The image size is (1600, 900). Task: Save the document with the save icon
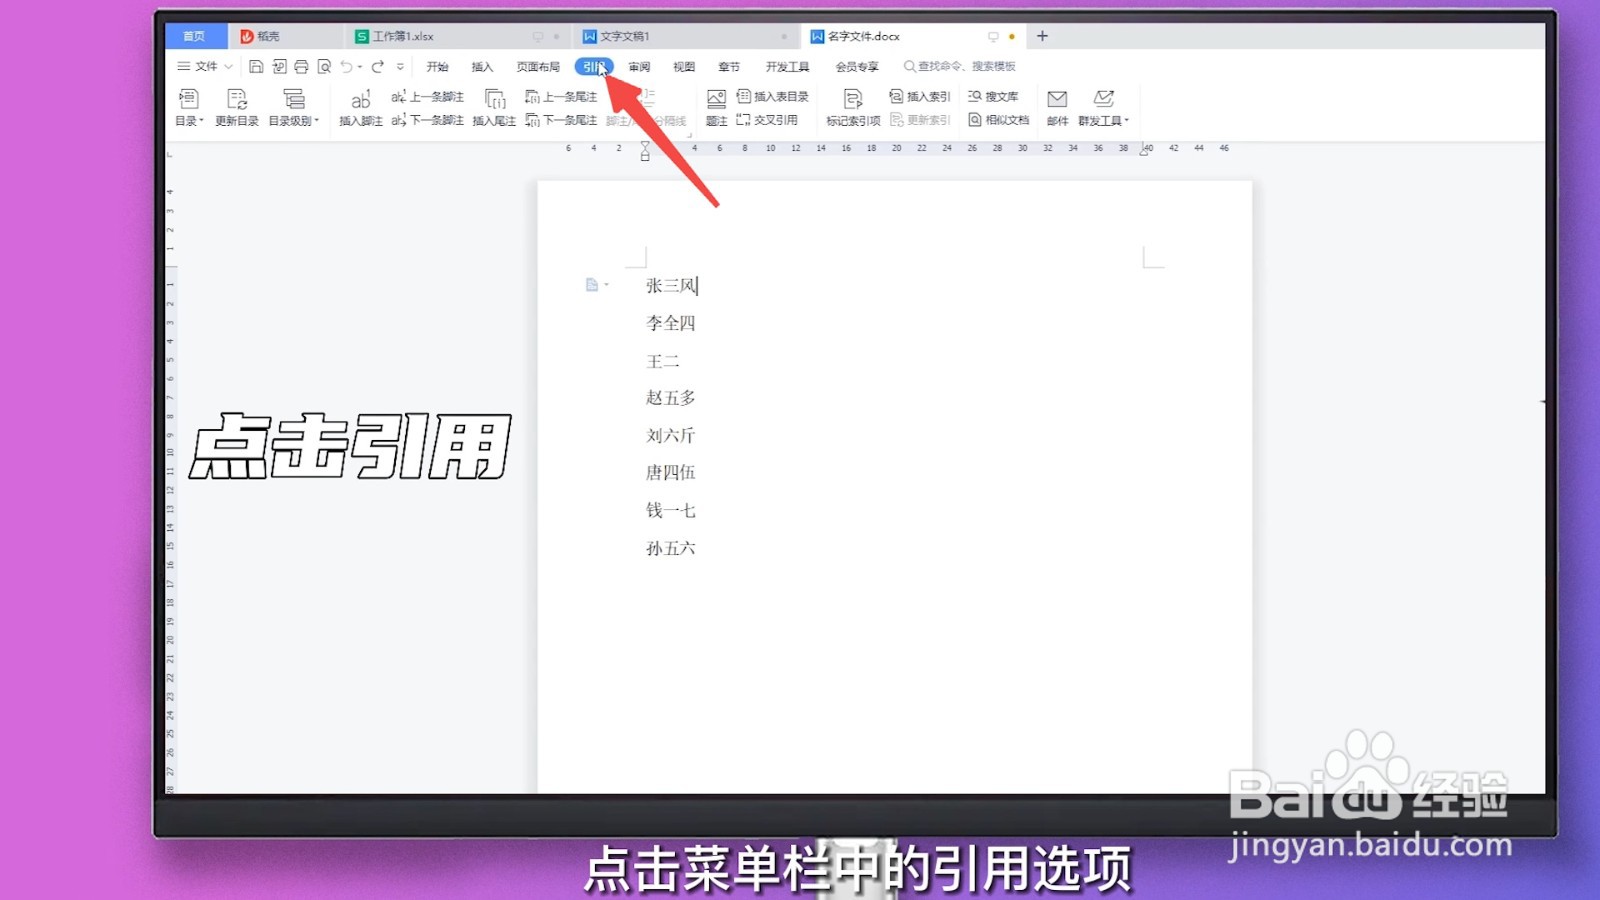pos(254,66)
